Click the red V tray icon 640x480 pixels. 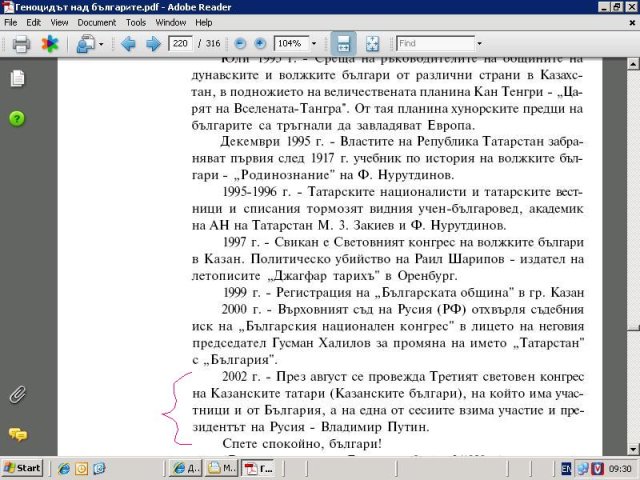coord(597,469)
